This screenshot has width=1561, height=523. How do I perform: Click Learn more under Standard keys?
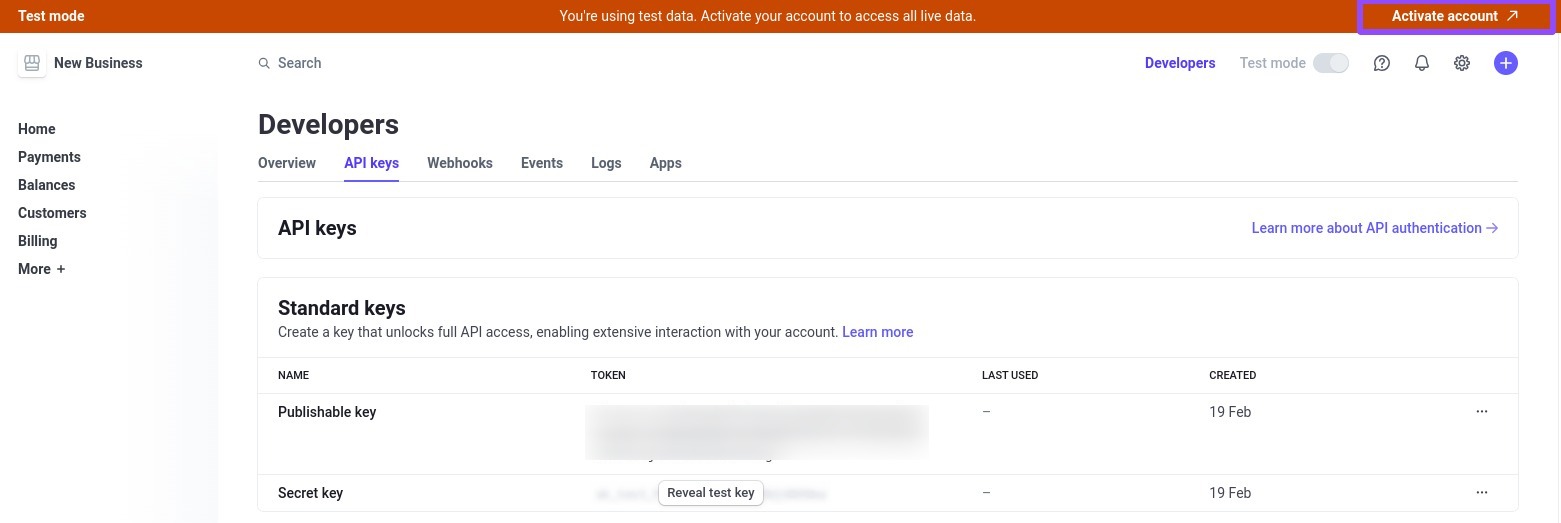(877, 332)
